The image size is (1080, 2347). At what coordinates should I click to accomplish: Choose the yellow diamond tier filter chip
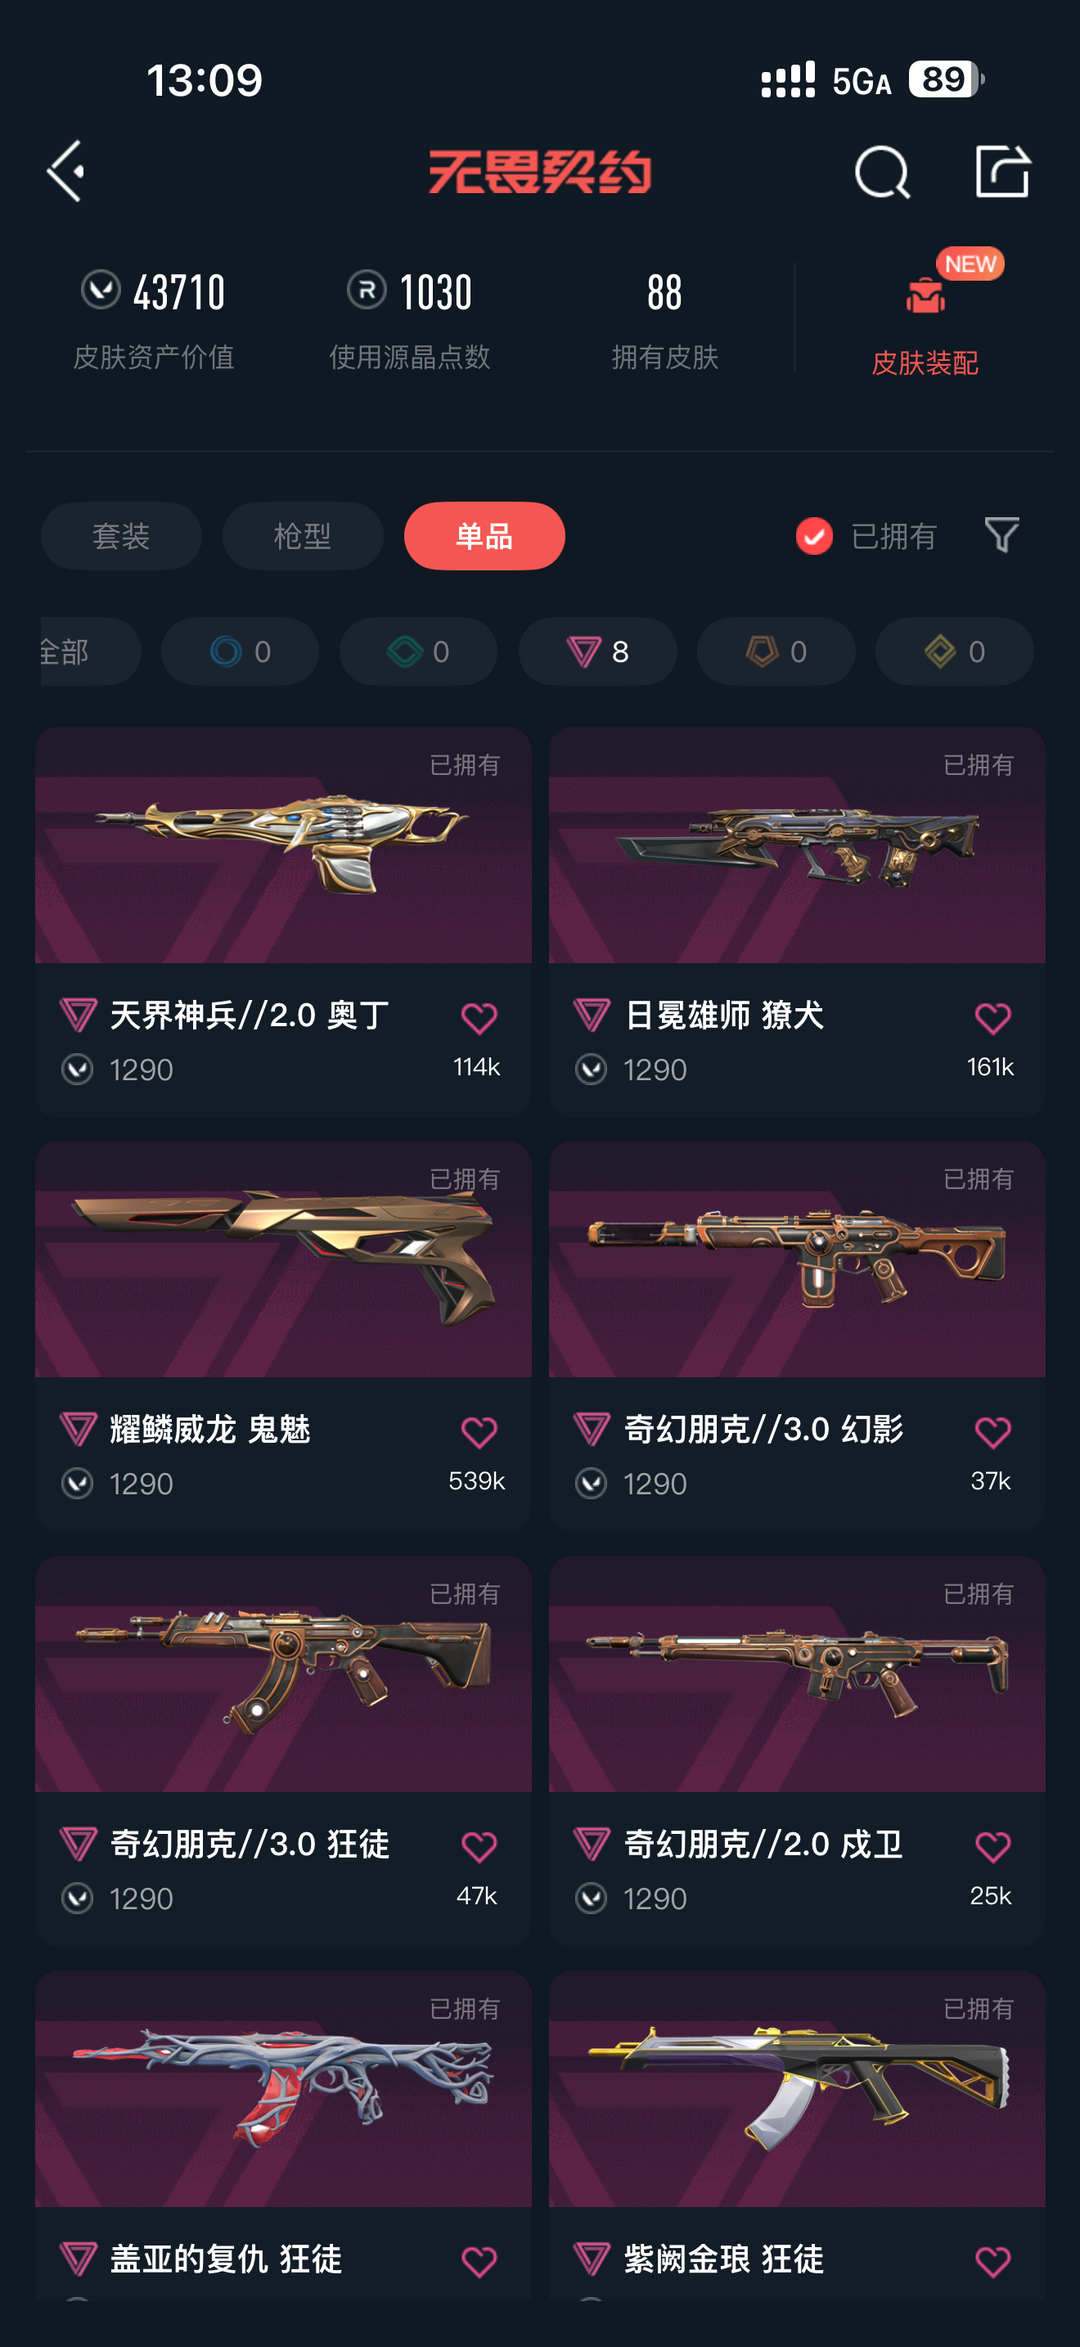954,651
